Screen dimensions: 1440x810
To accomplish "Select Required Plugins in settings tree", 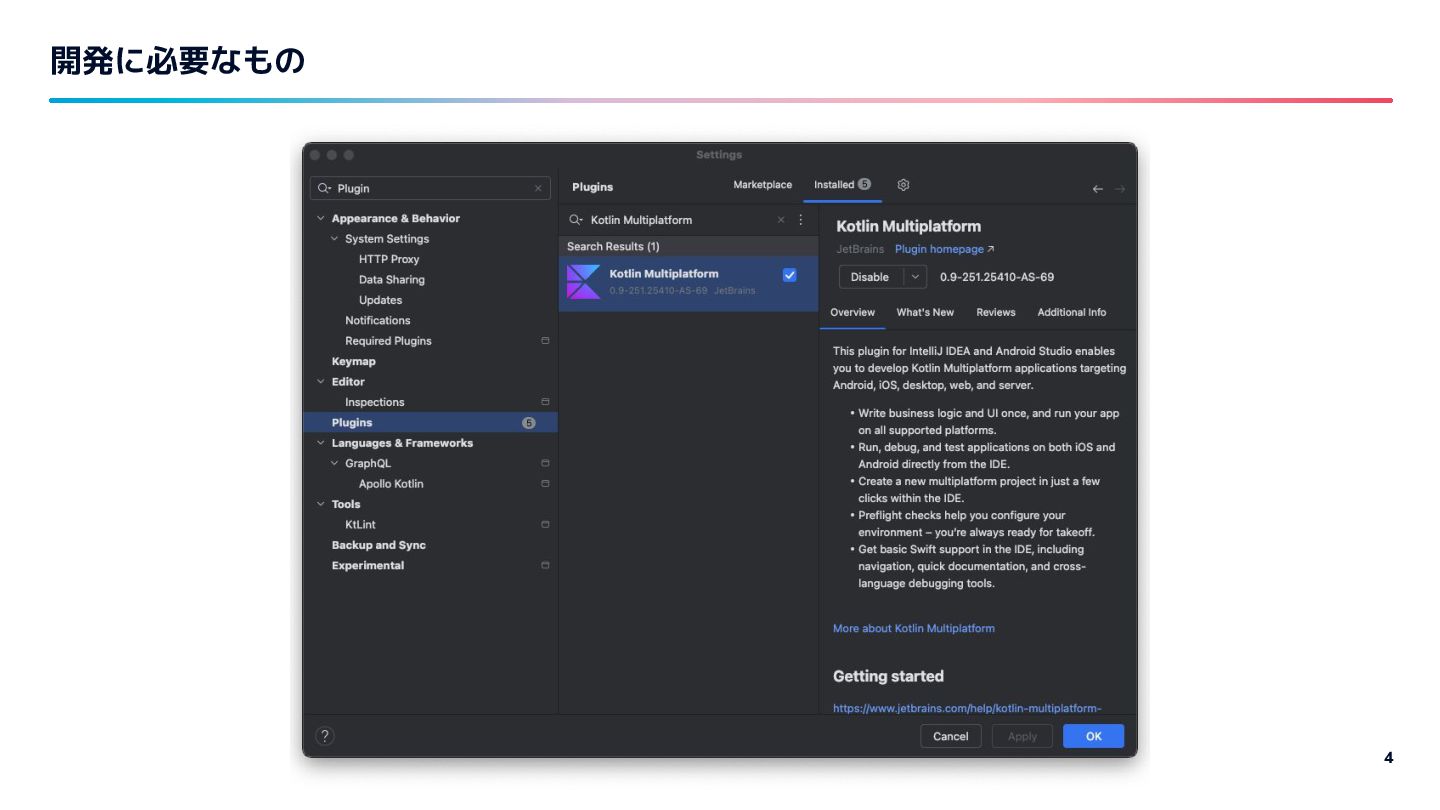I will coord(388,341).
